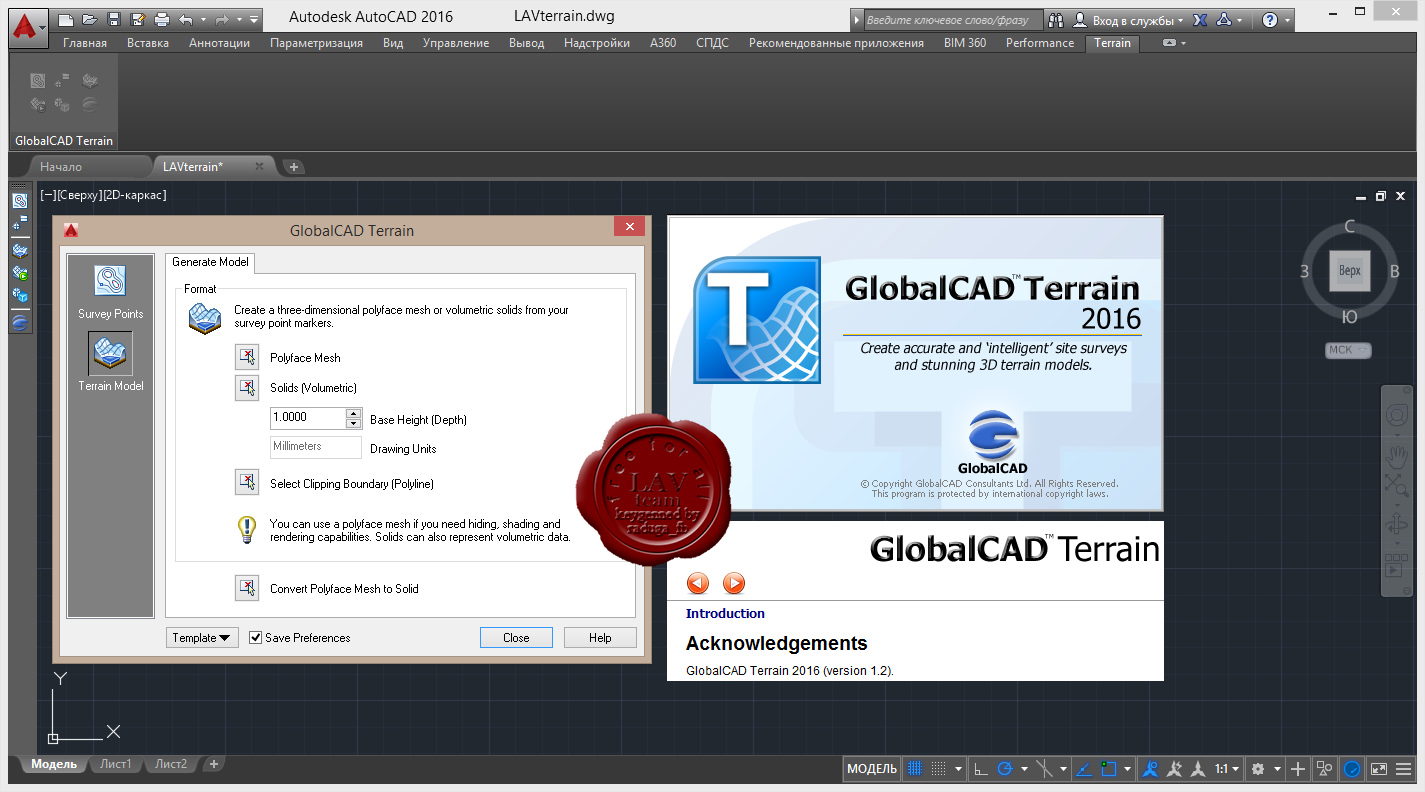The width and height of the screenshot is (1425, 792).
Task: Open the Survey Points toolbar icon on left strip
Action: point(19,201)
